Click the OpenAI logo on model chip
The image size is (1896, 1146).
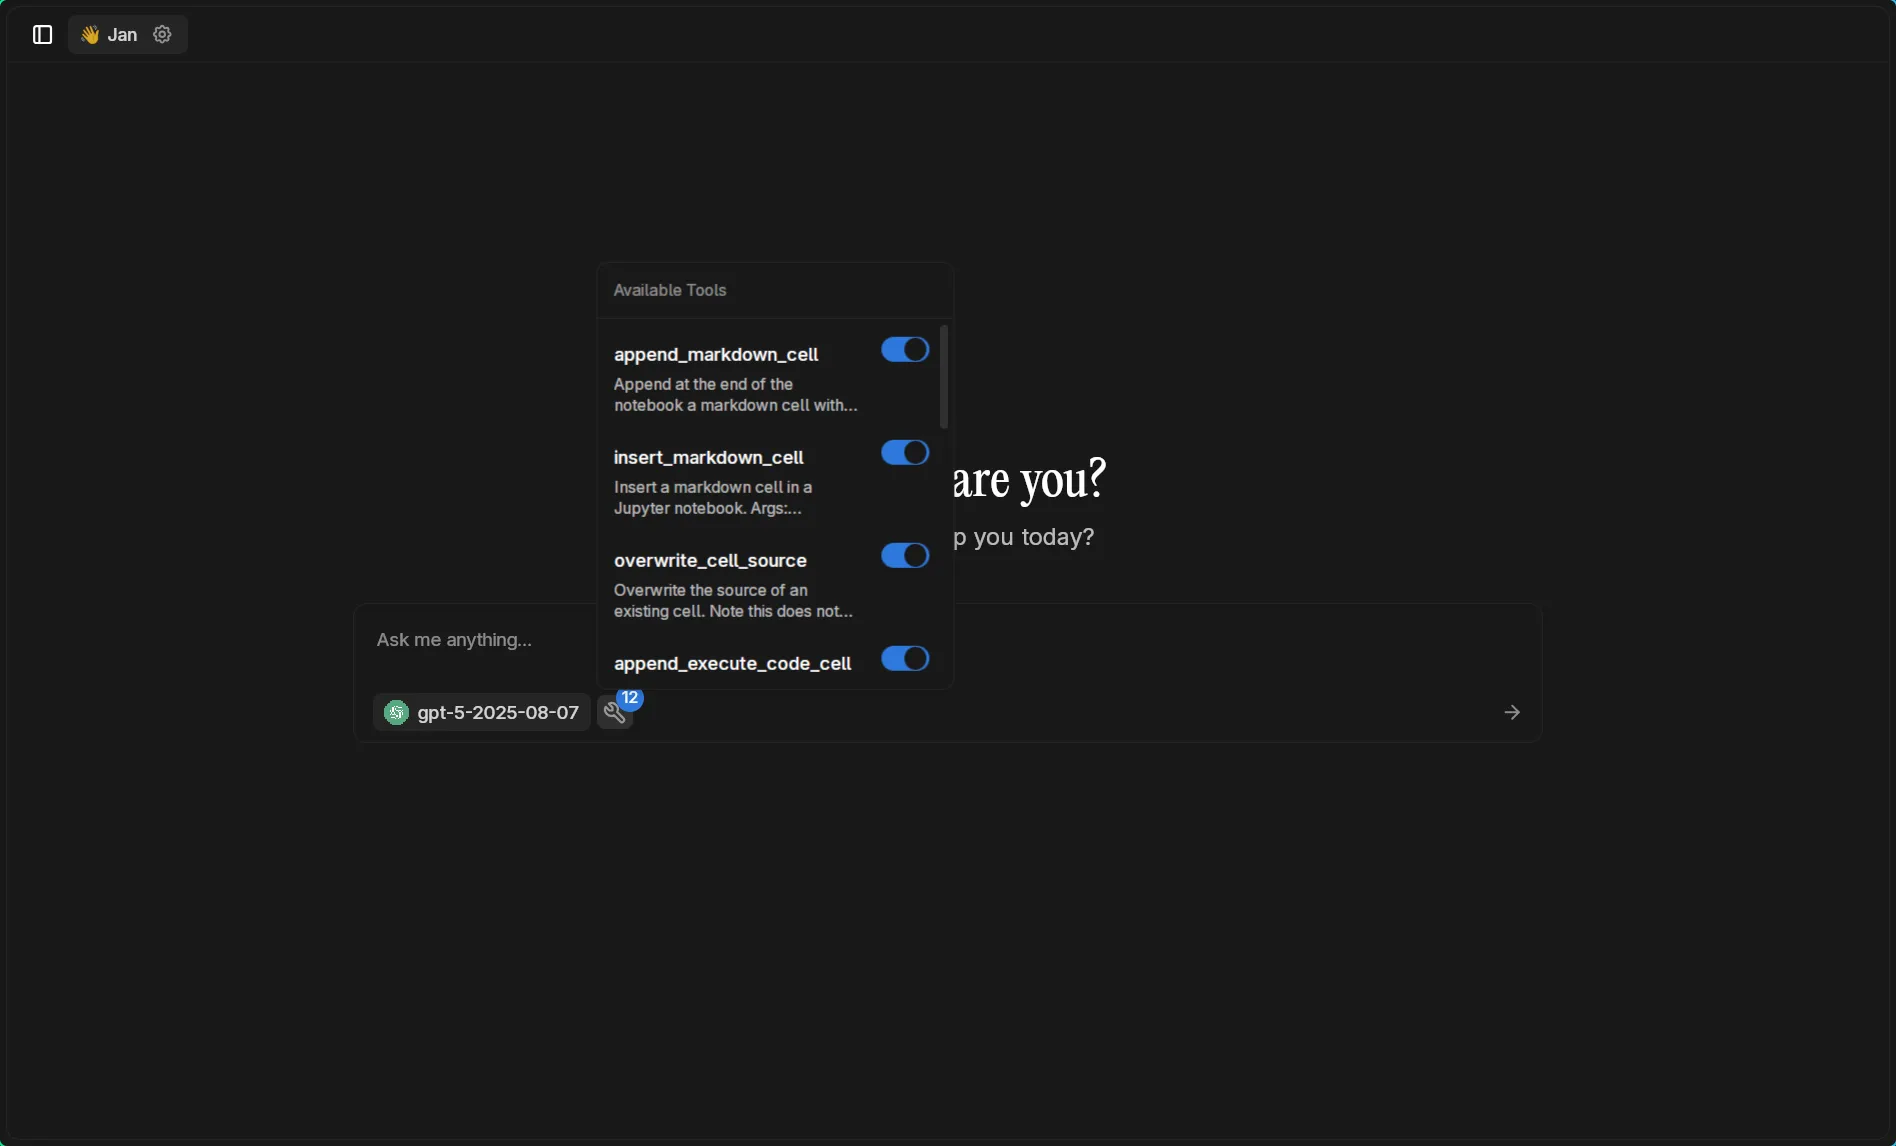tap(396, 713)
